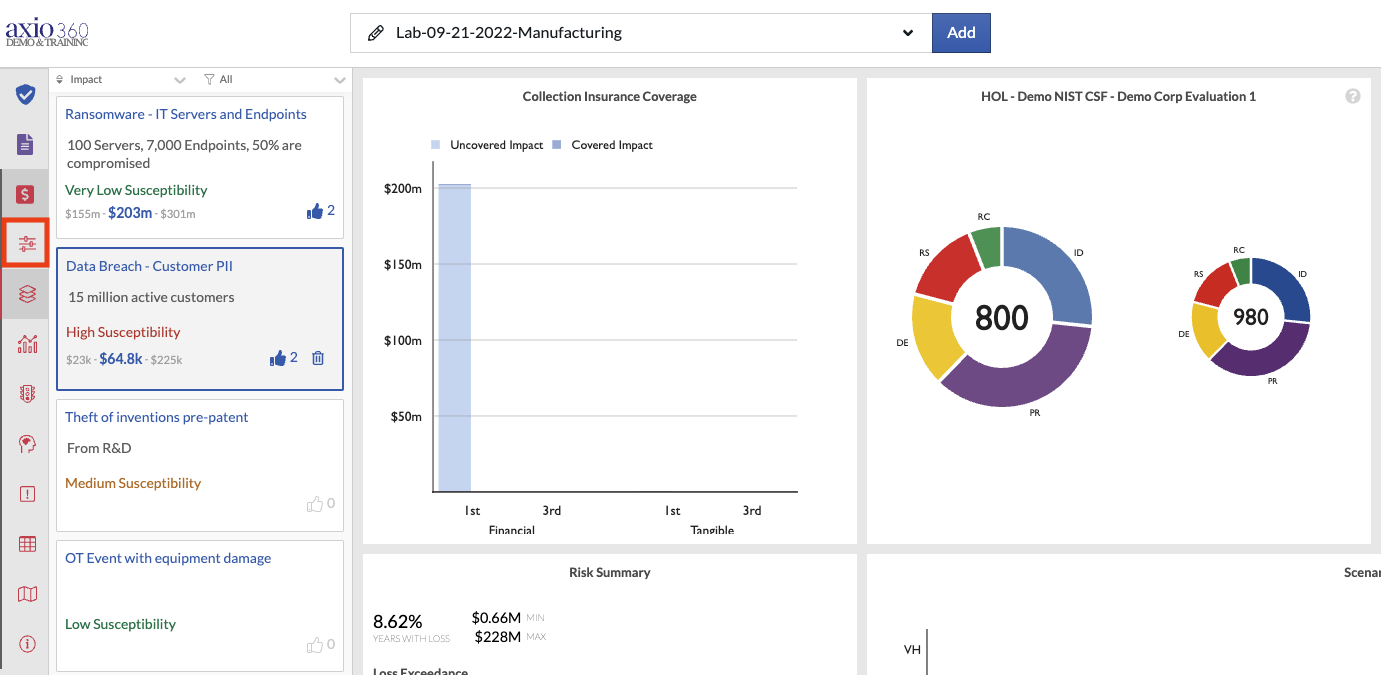
Task: Open the All filter dropdown
Action: coord(274,79)
